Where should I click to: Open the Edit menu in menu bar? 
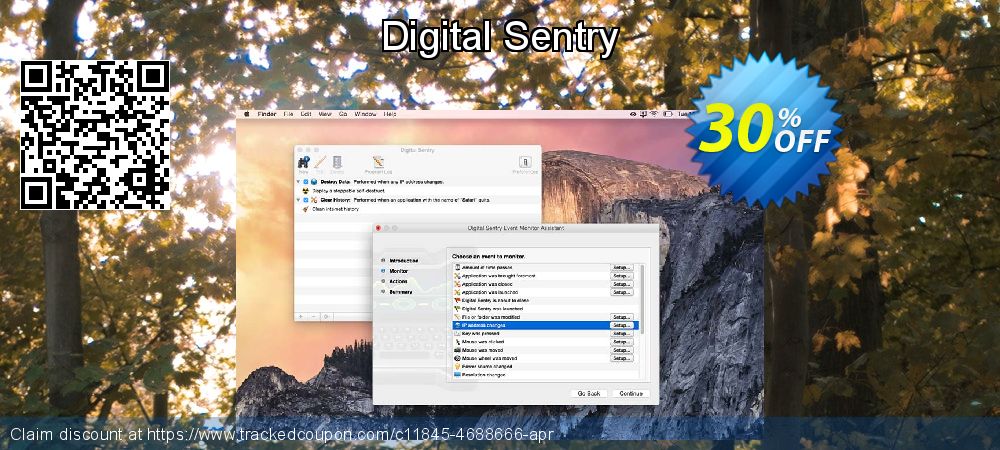(x=306, y=114)
